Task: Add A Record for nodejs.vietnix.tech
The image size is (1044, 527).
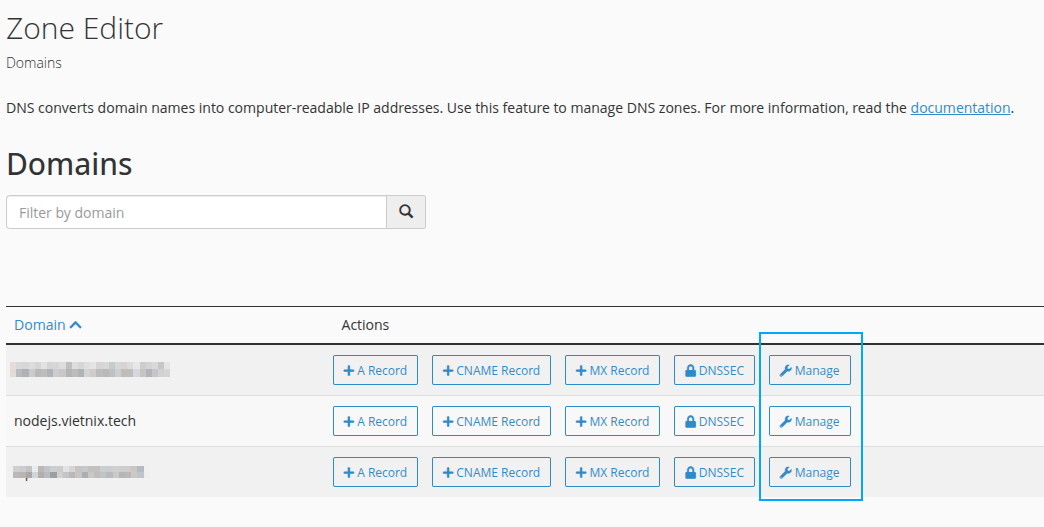Action: coord(375,421)
